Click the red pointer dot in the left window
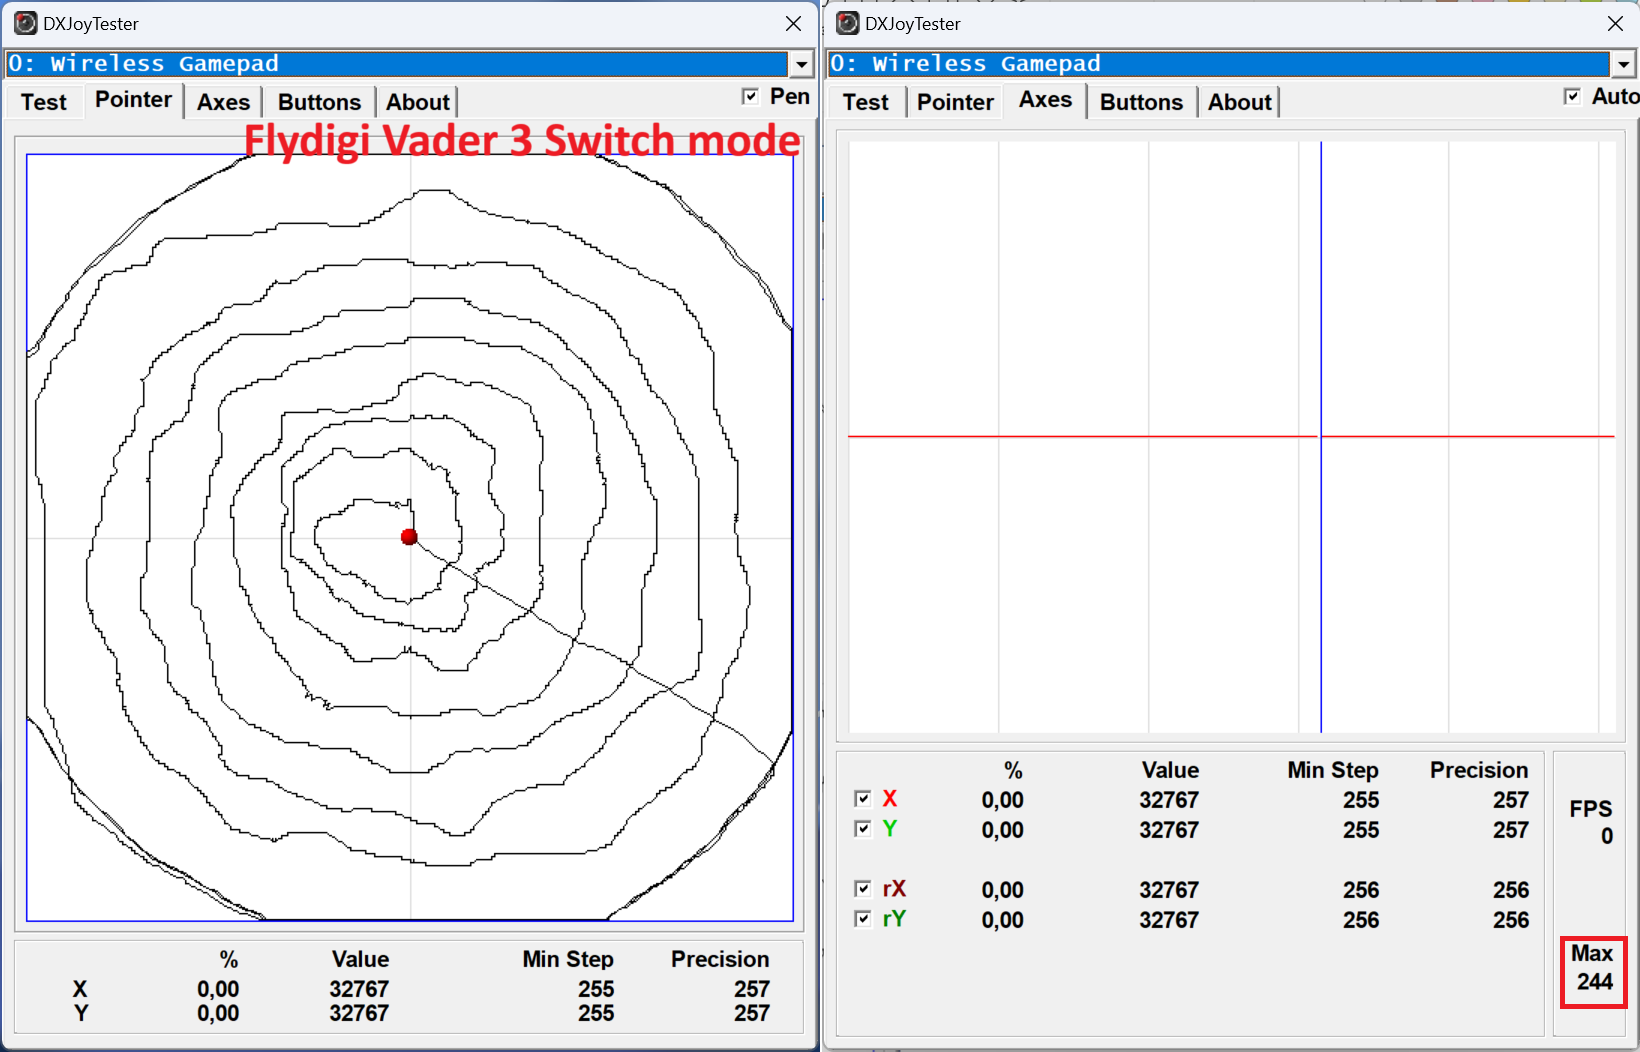The height and width of the screenshot is (1052, 1640). (409, 537)
